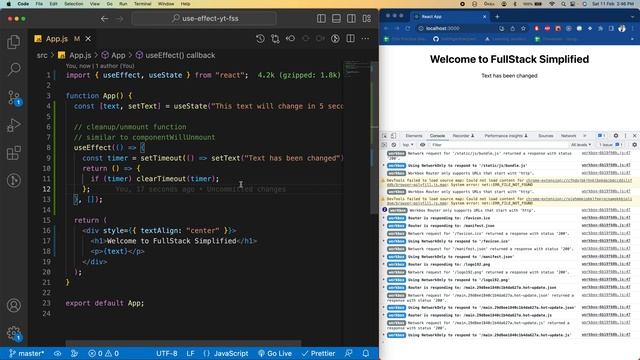Open the Recorder tab in DevTools
Image resolution: width=640 pixels, height=360 pixels.
[x=463, y=136]
